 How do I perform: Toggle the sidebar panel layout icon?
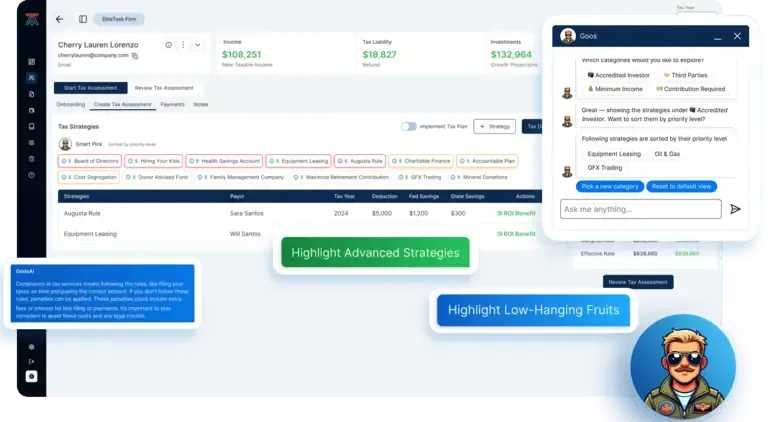83,19
